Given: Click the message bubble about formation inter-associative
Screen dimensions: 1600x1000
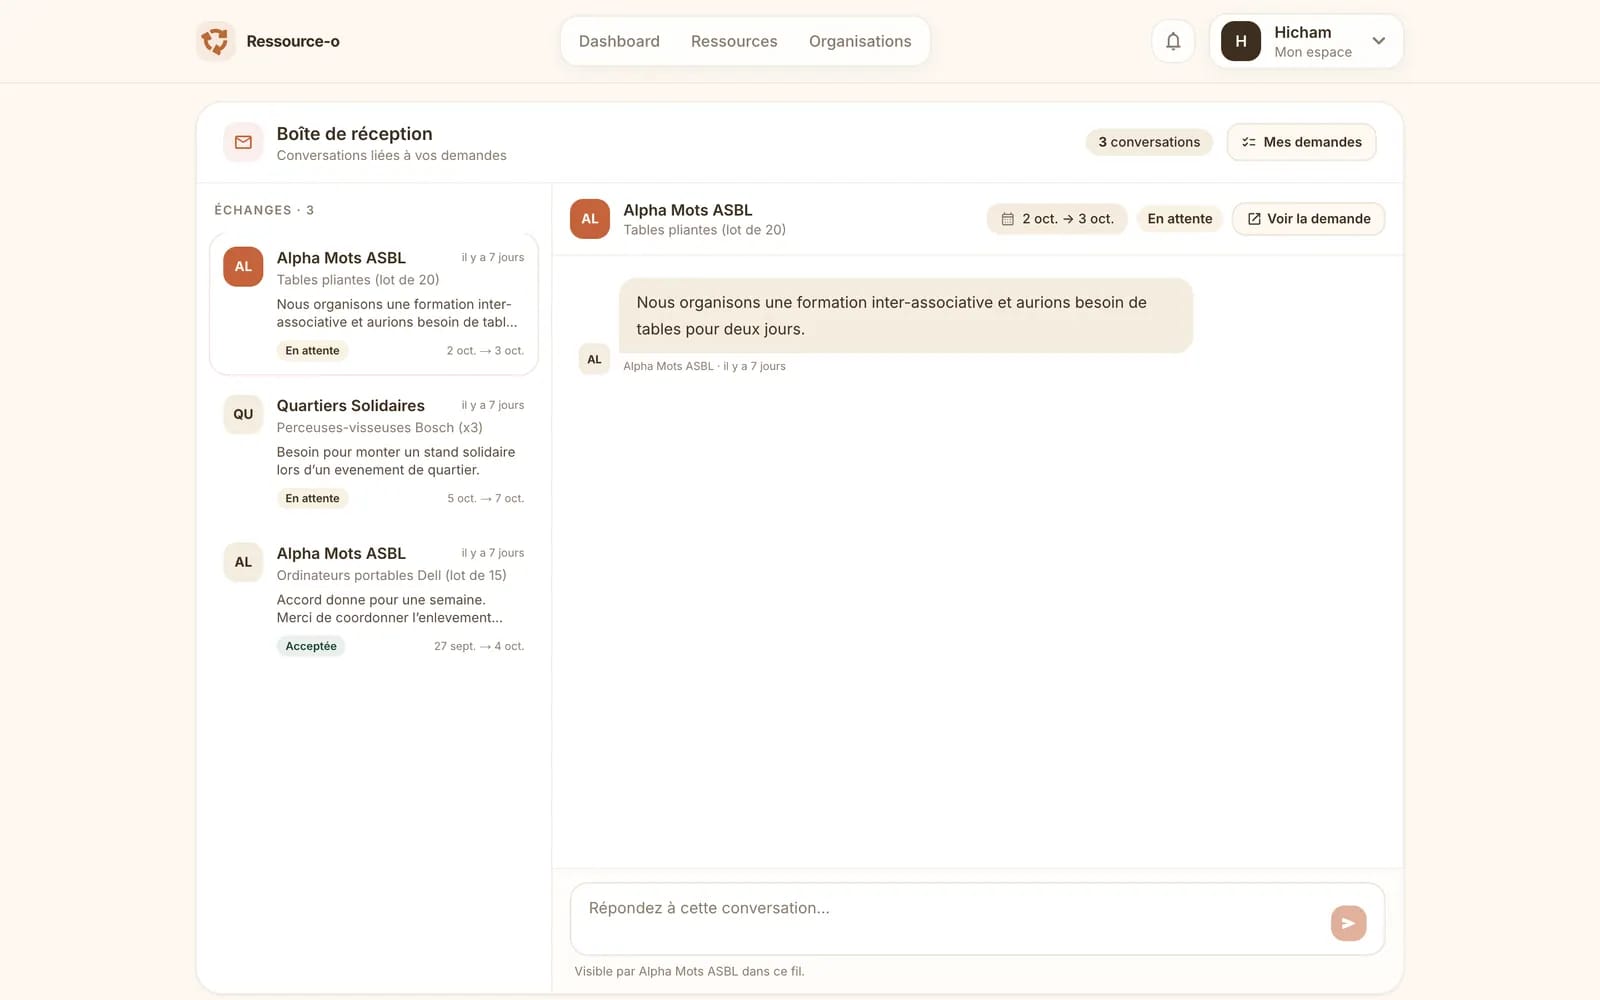Looking at the screenshot, I should pyautogui.click(x=906, y=315).
